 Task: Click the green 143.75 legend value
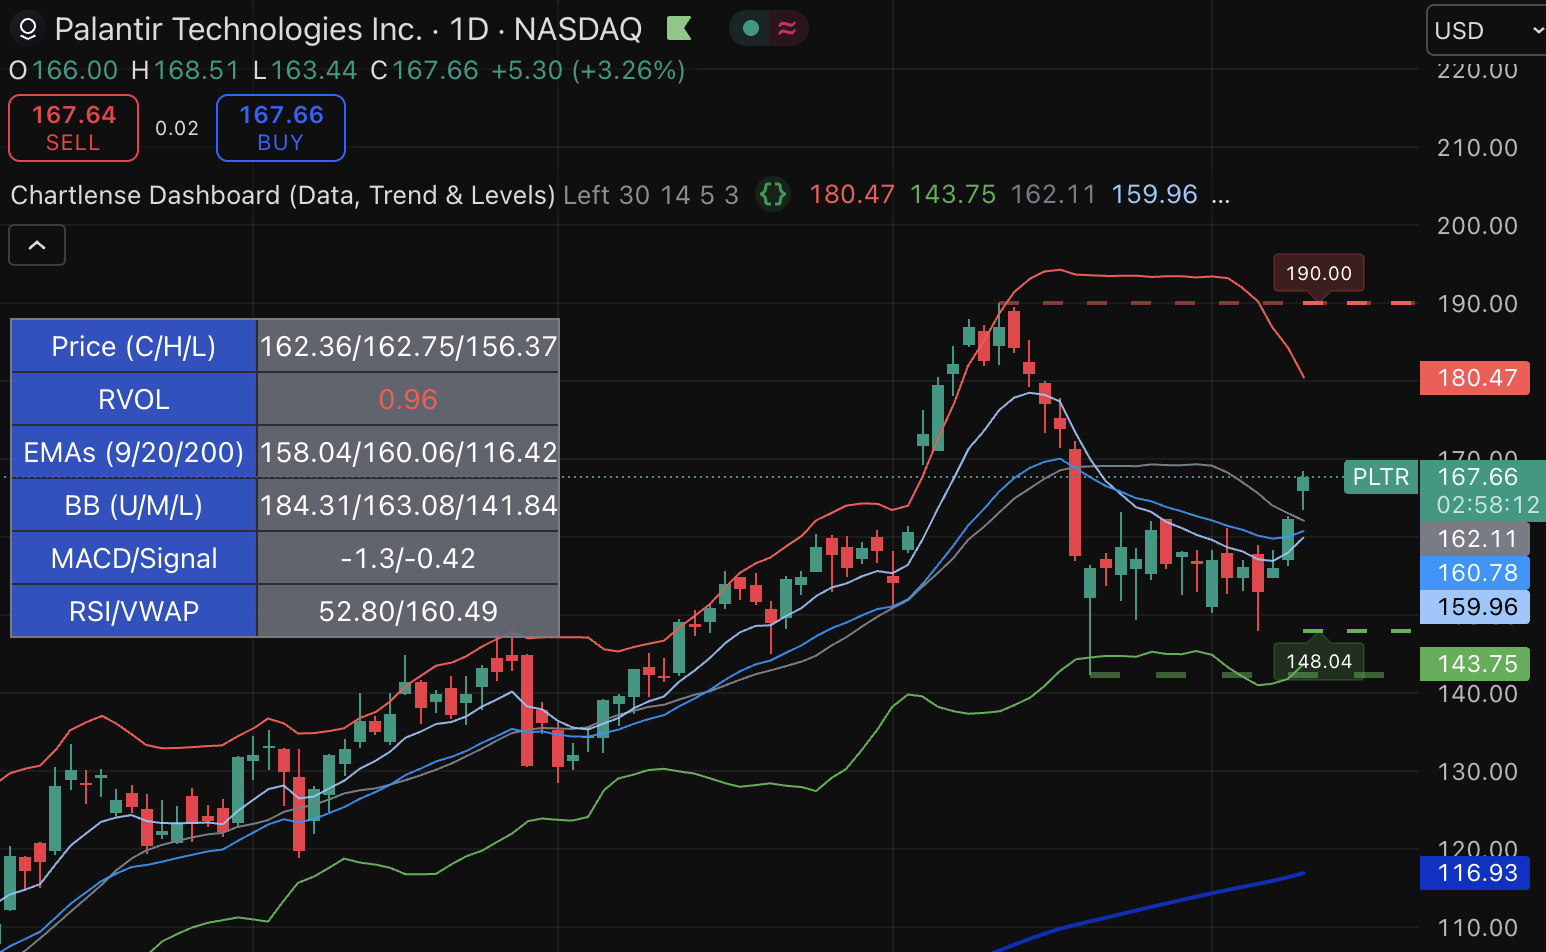(x=953, y=195)
